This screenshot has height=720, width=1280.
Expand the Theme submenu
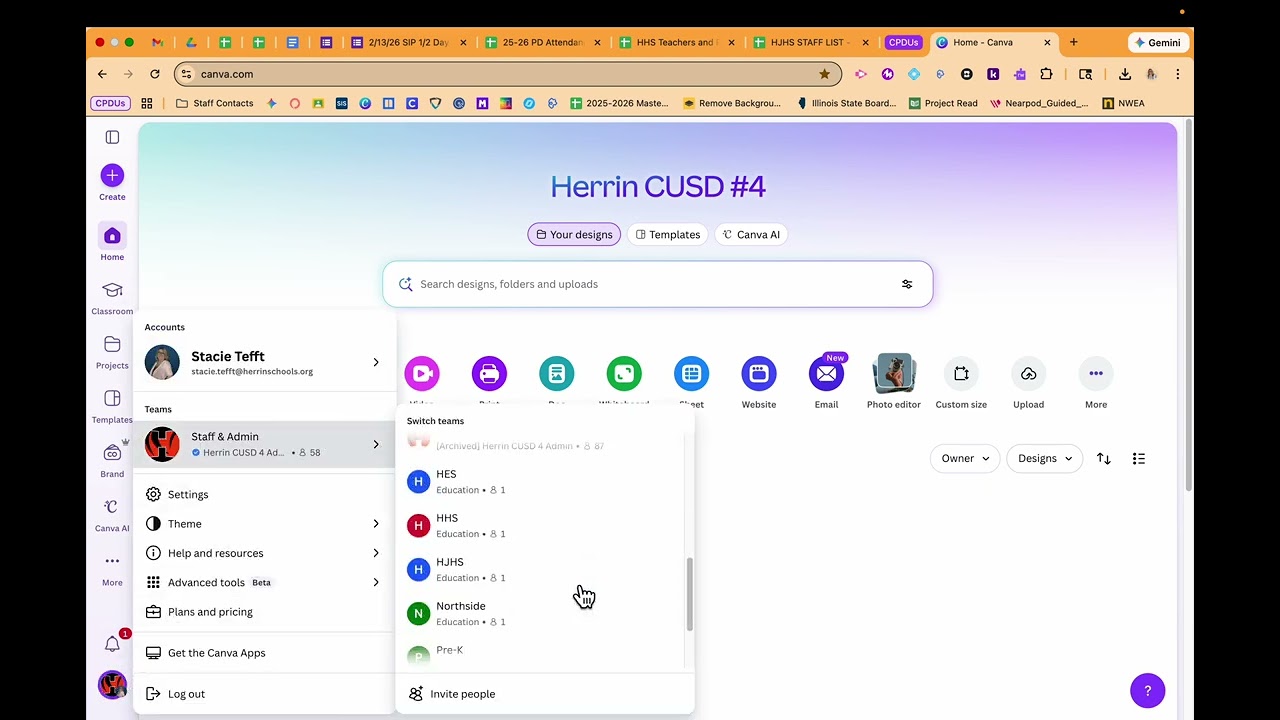pyautogui.click(x=265, y=524)
